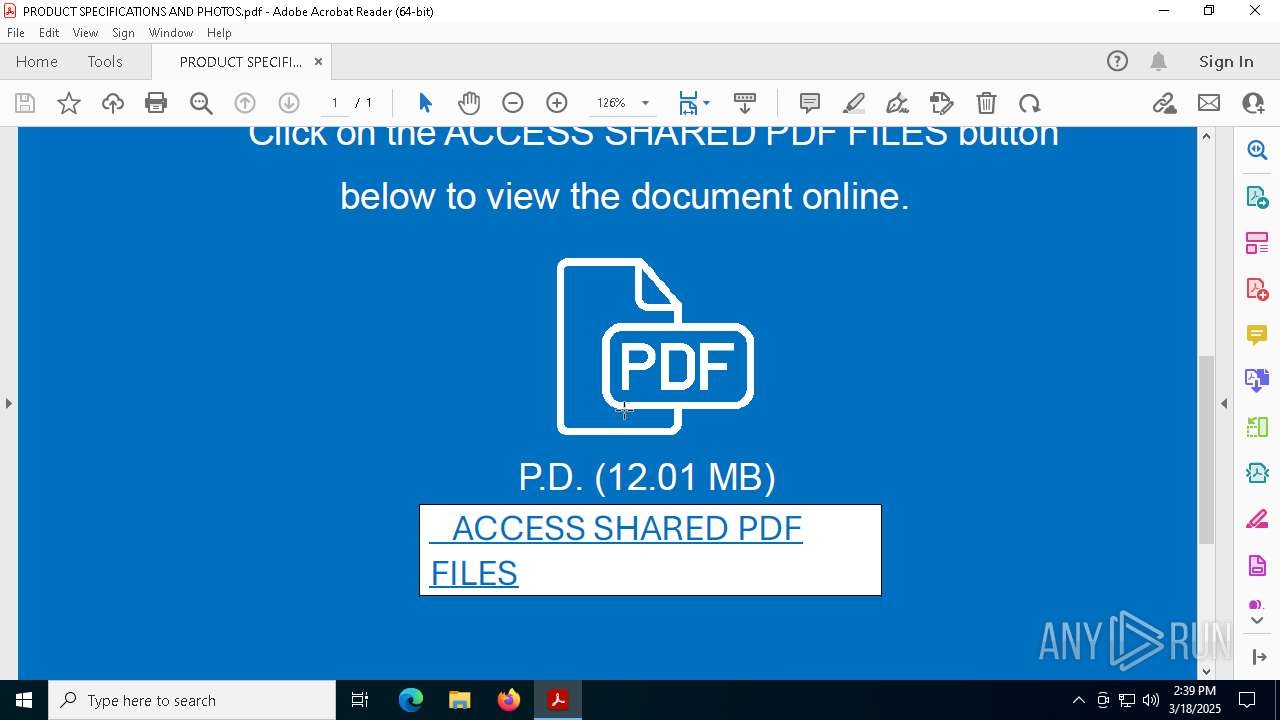Image resolution: width=1280 pixels, height=720 pixels.
Task: Rotate the page view
Action: (x=1030, y=103)
